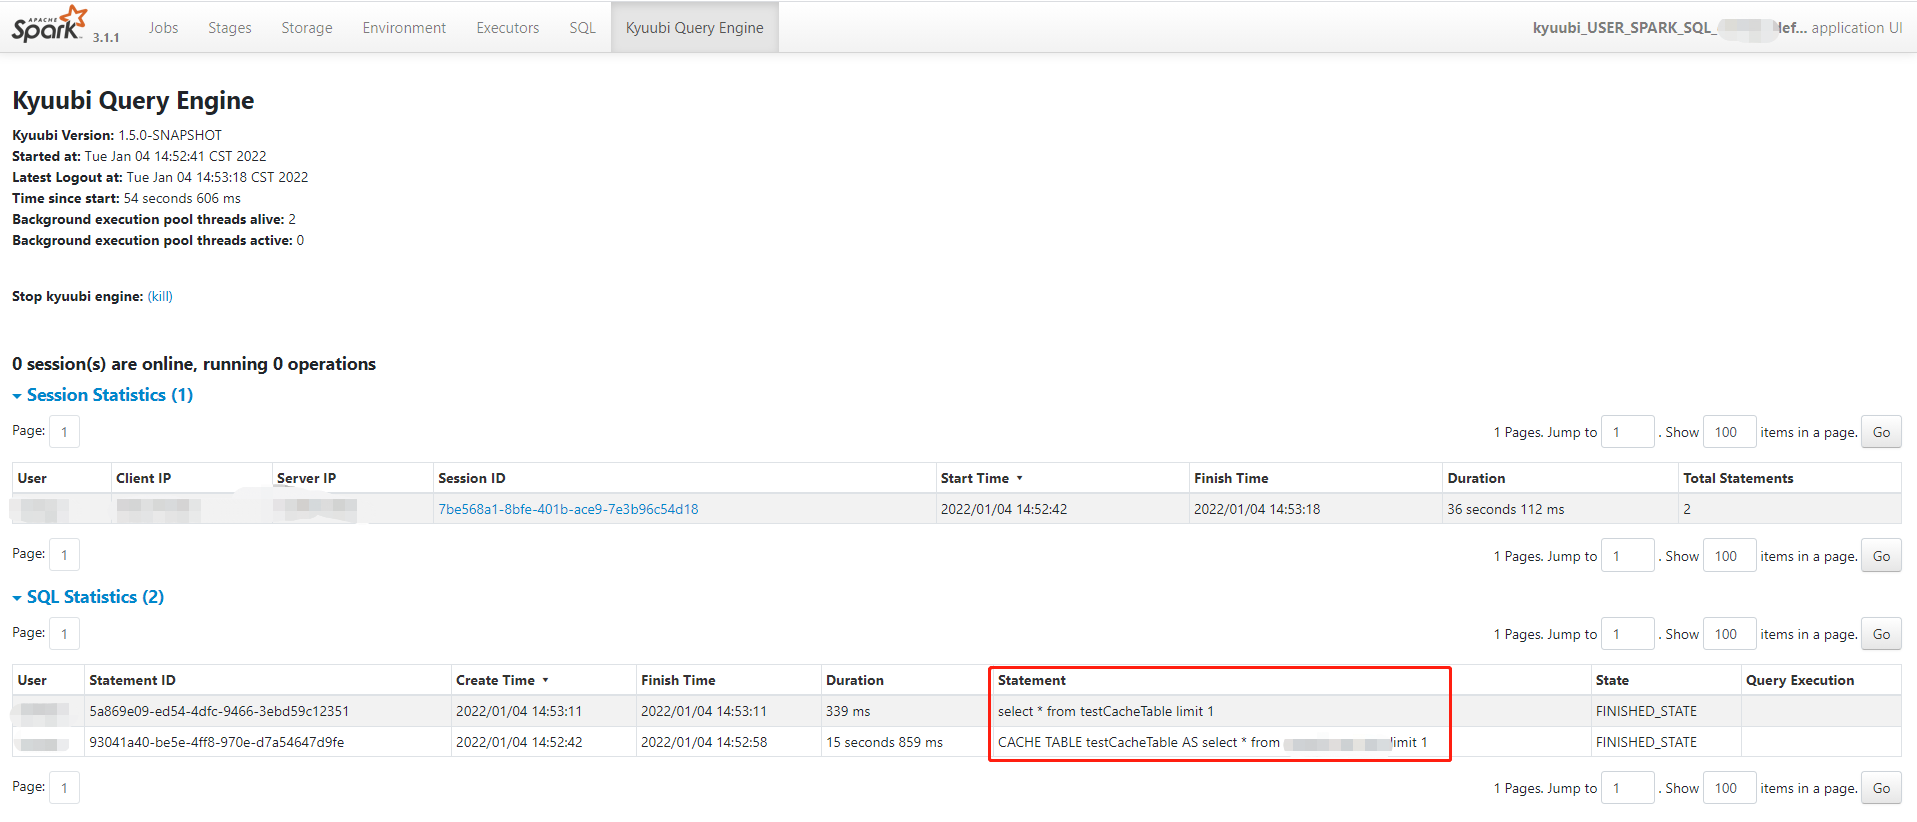The width and height of the screenshot is (1917, 822).
Task: Switch to the Storage tab
Action: pos(307,28)
